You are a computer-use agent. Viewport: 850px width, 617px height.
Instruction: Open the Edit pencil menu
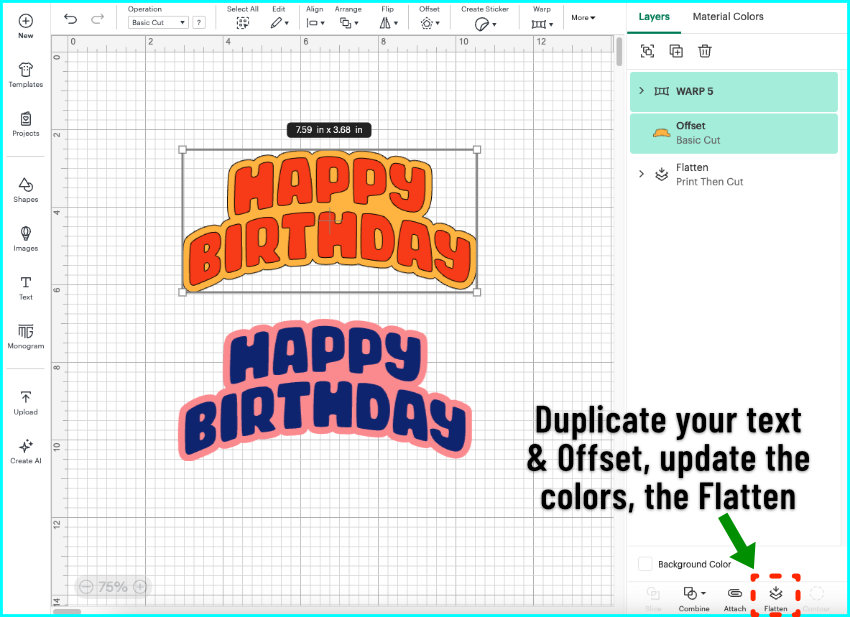279,23
